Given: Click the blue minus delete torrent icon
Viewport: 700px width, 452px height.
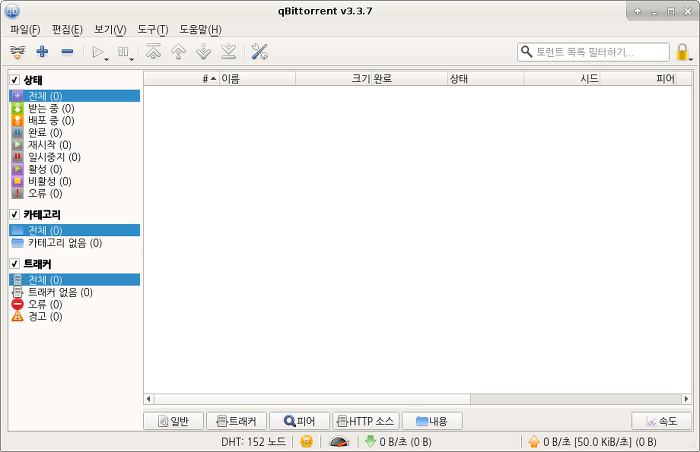Looking at the screenshot, I should 67,52.
